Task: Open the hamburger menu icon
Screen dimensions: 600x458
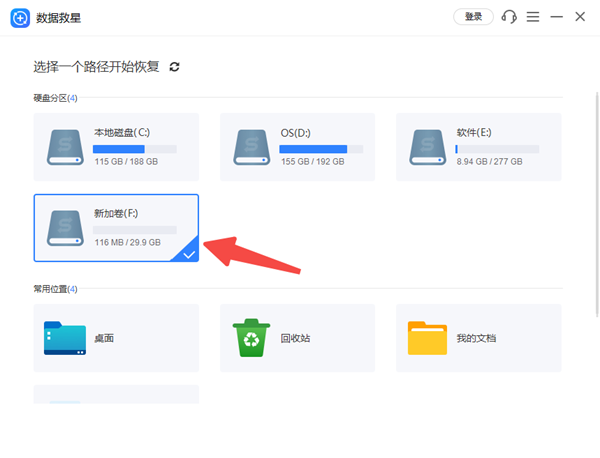Action: pyautogui.click(x=533, y=17)
